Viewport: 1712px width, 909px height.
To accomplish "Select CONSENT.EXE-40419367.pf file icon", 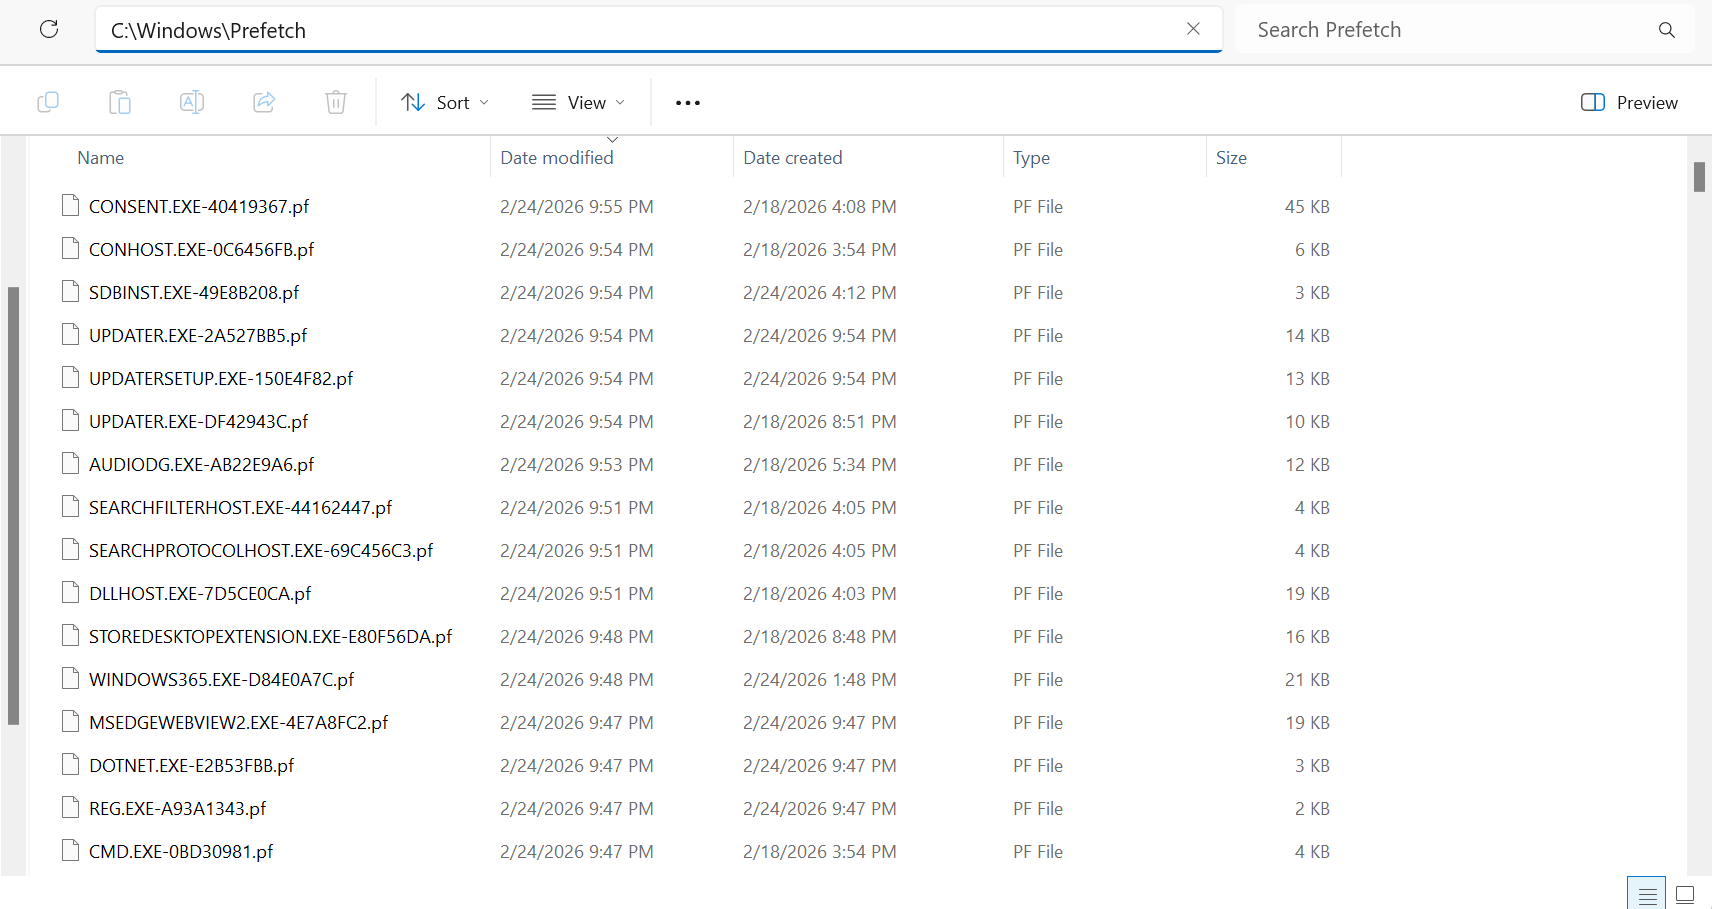I will (x=70, y=206).
